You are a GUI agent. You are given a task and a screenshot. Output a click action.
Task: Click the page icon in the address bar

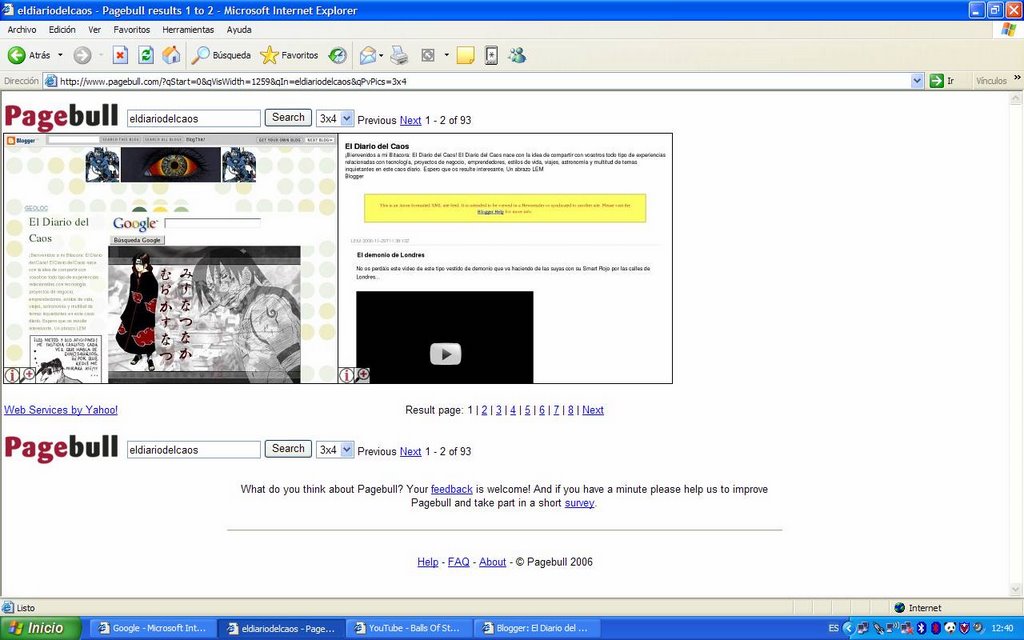[x=51, y=81]
